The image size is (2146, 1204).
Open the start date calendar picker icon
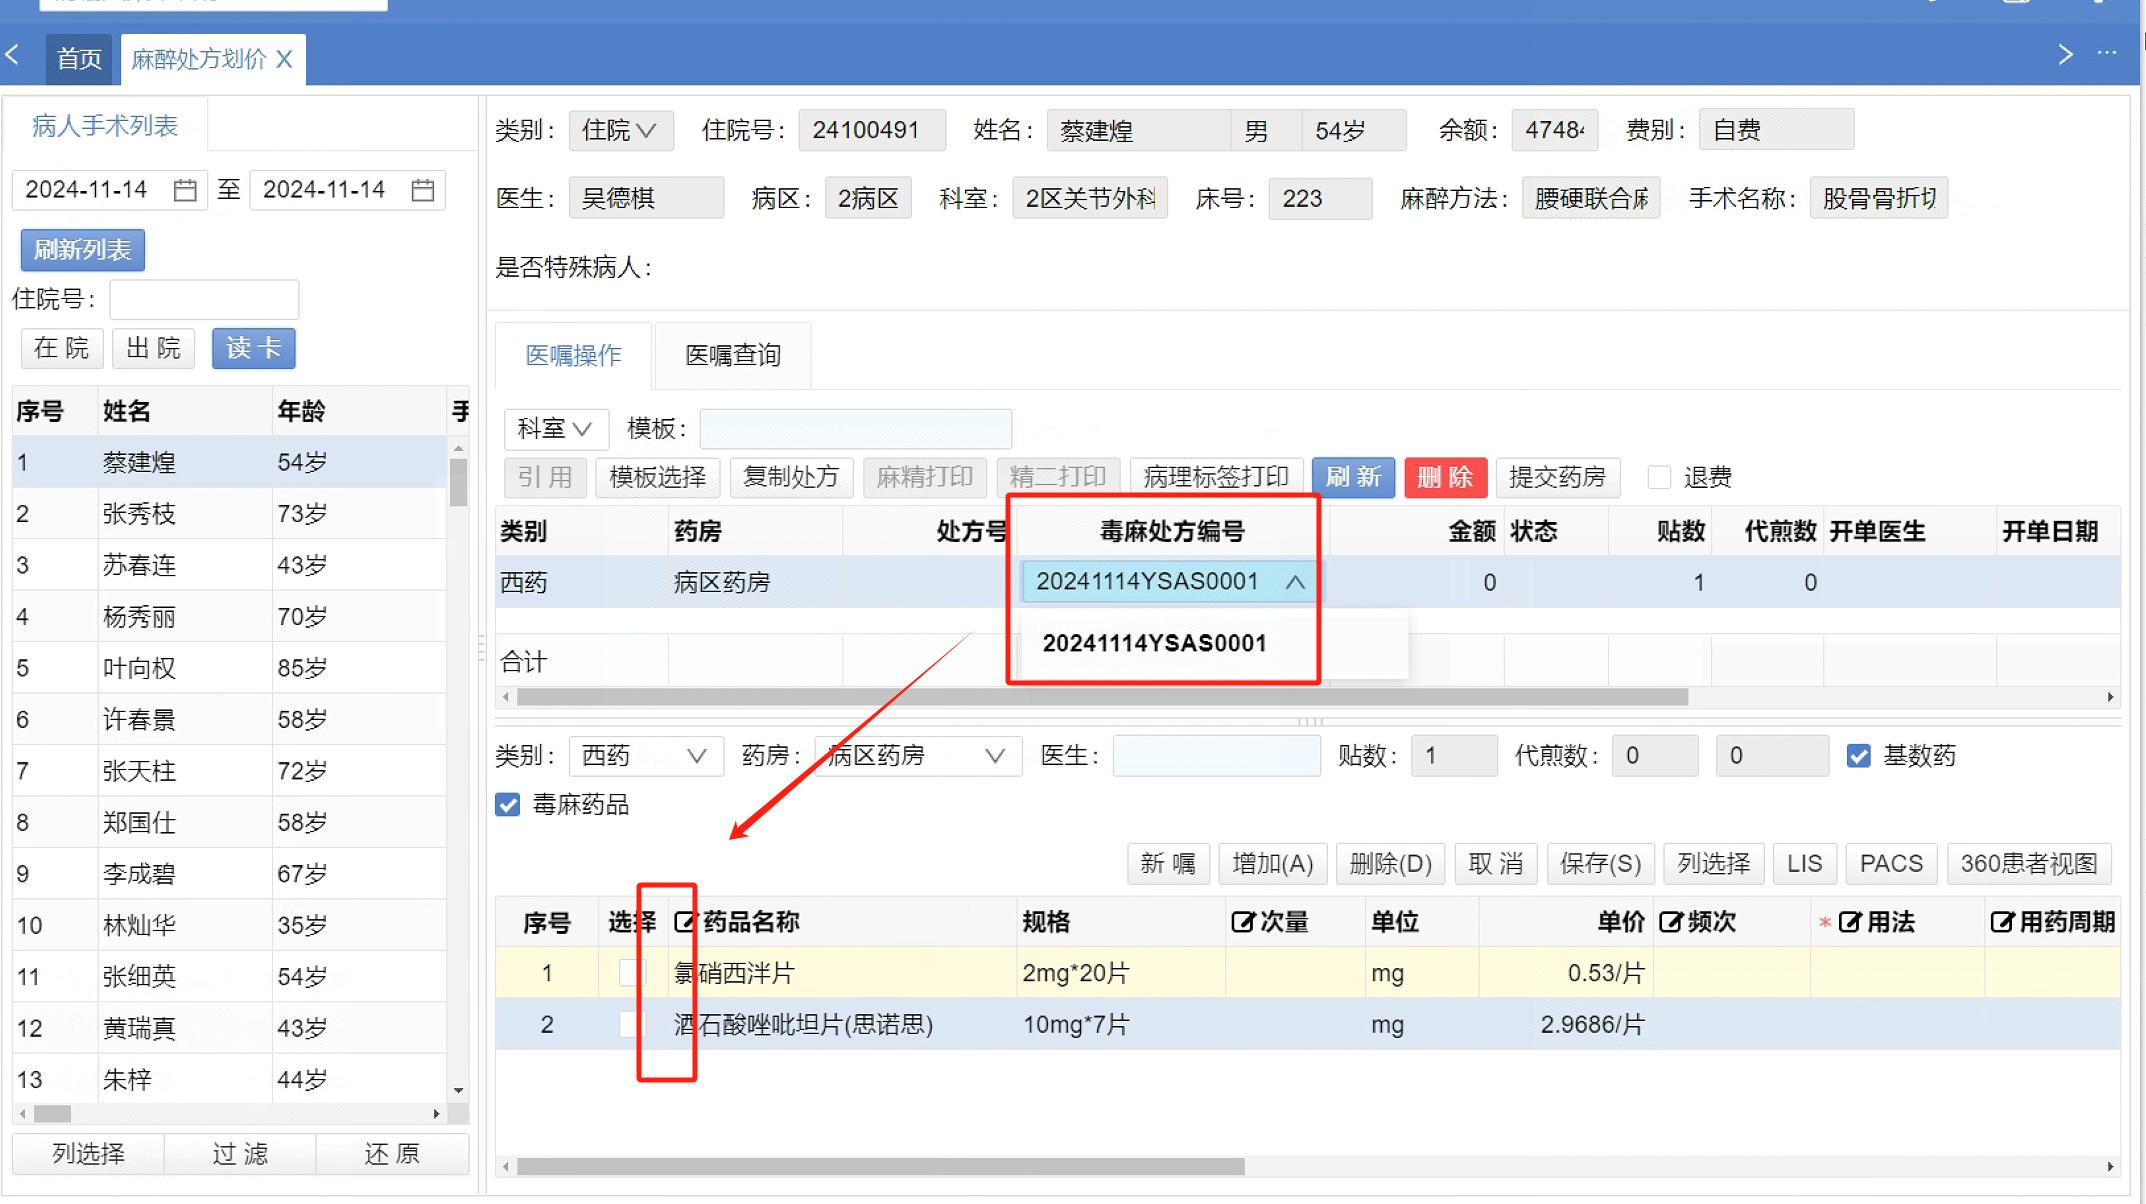pyautogui.click(x=185, y=190)
